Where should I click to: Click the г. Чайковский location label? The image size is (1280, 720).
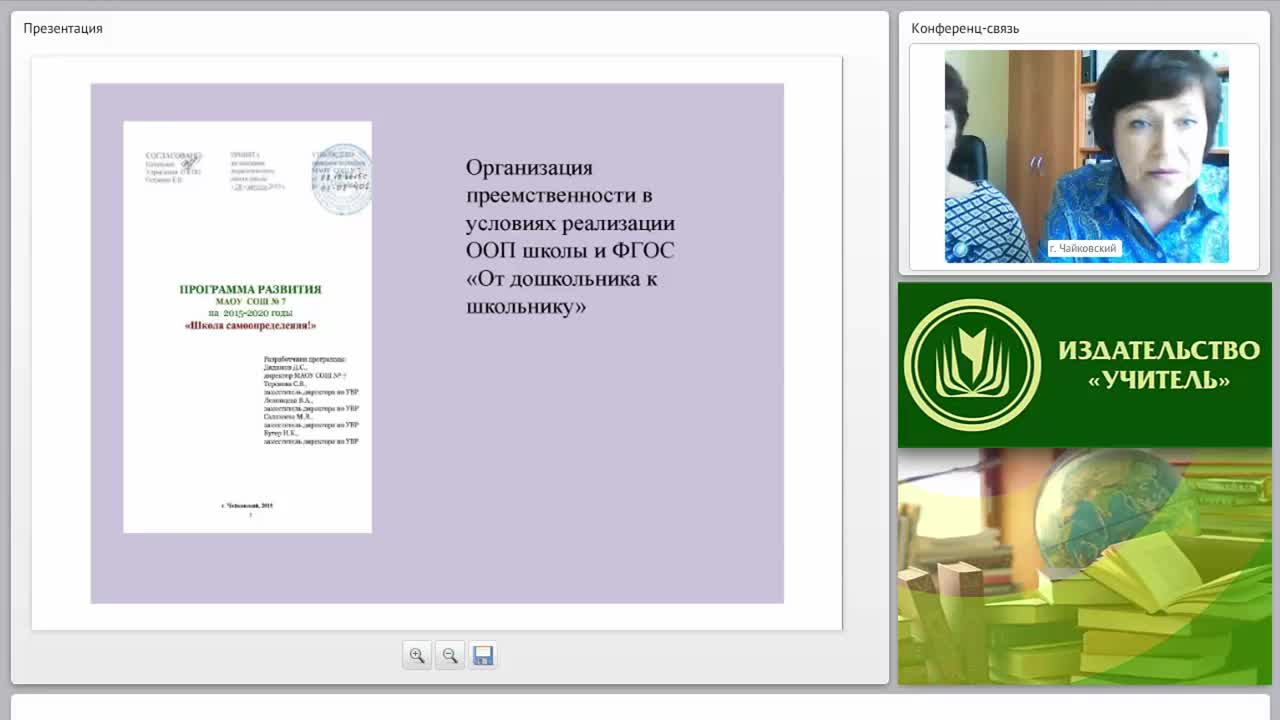point(1083,248)
